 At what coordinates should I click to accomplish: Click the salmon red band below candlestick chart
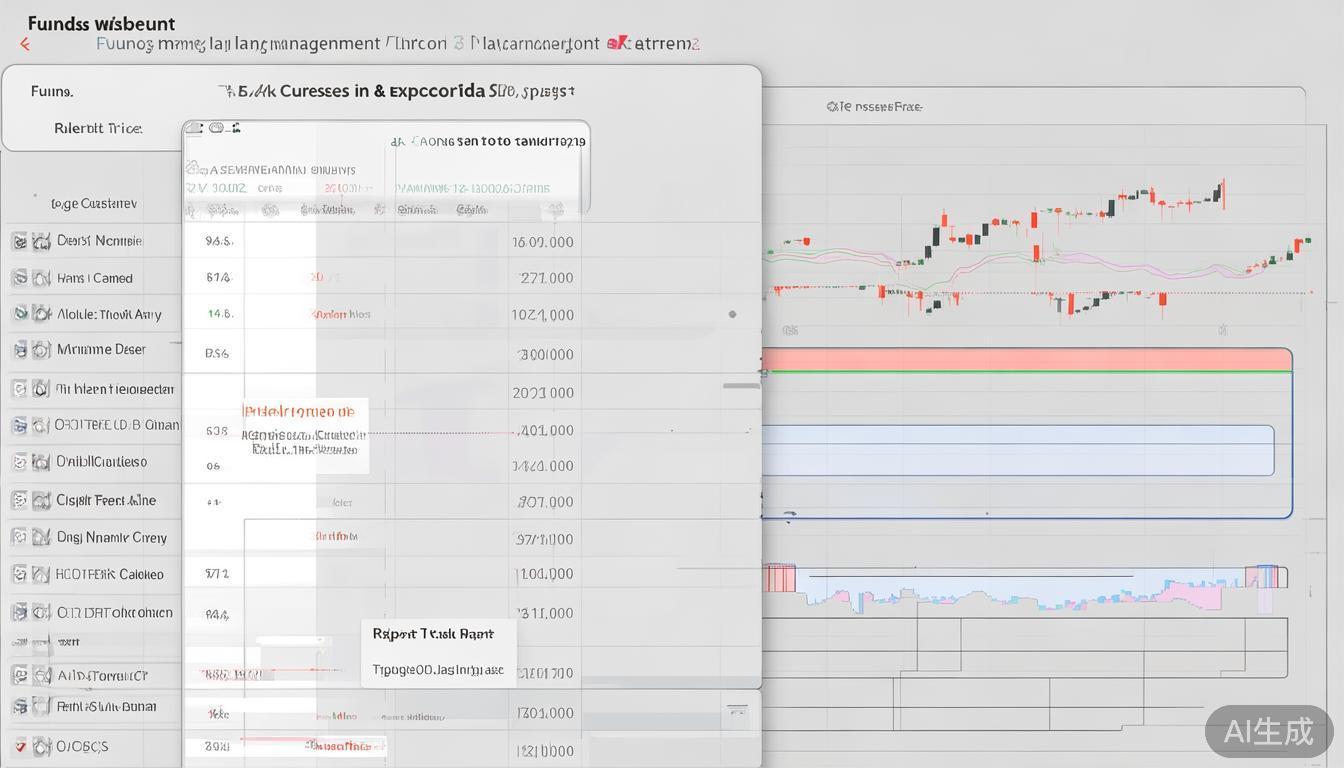tap(1026, 359)
